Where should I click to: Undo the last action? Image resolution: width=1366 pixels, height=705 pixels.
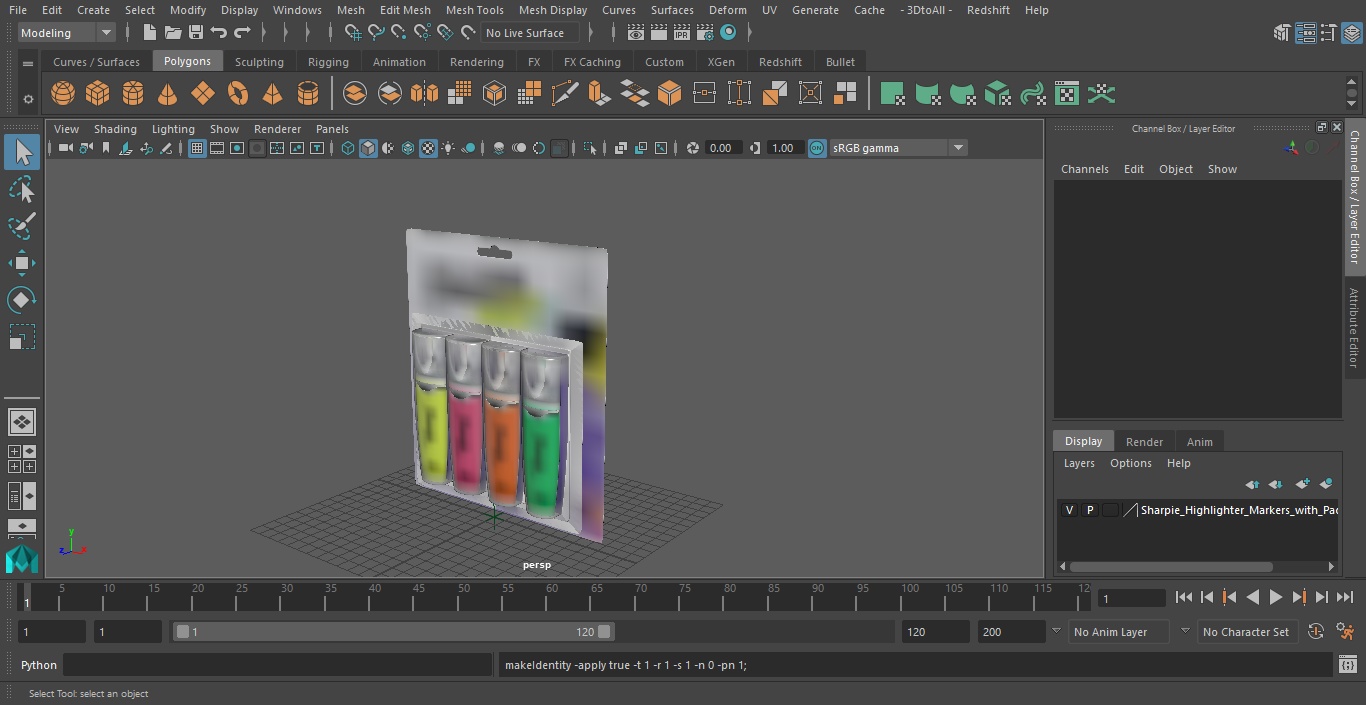(219, 33)
